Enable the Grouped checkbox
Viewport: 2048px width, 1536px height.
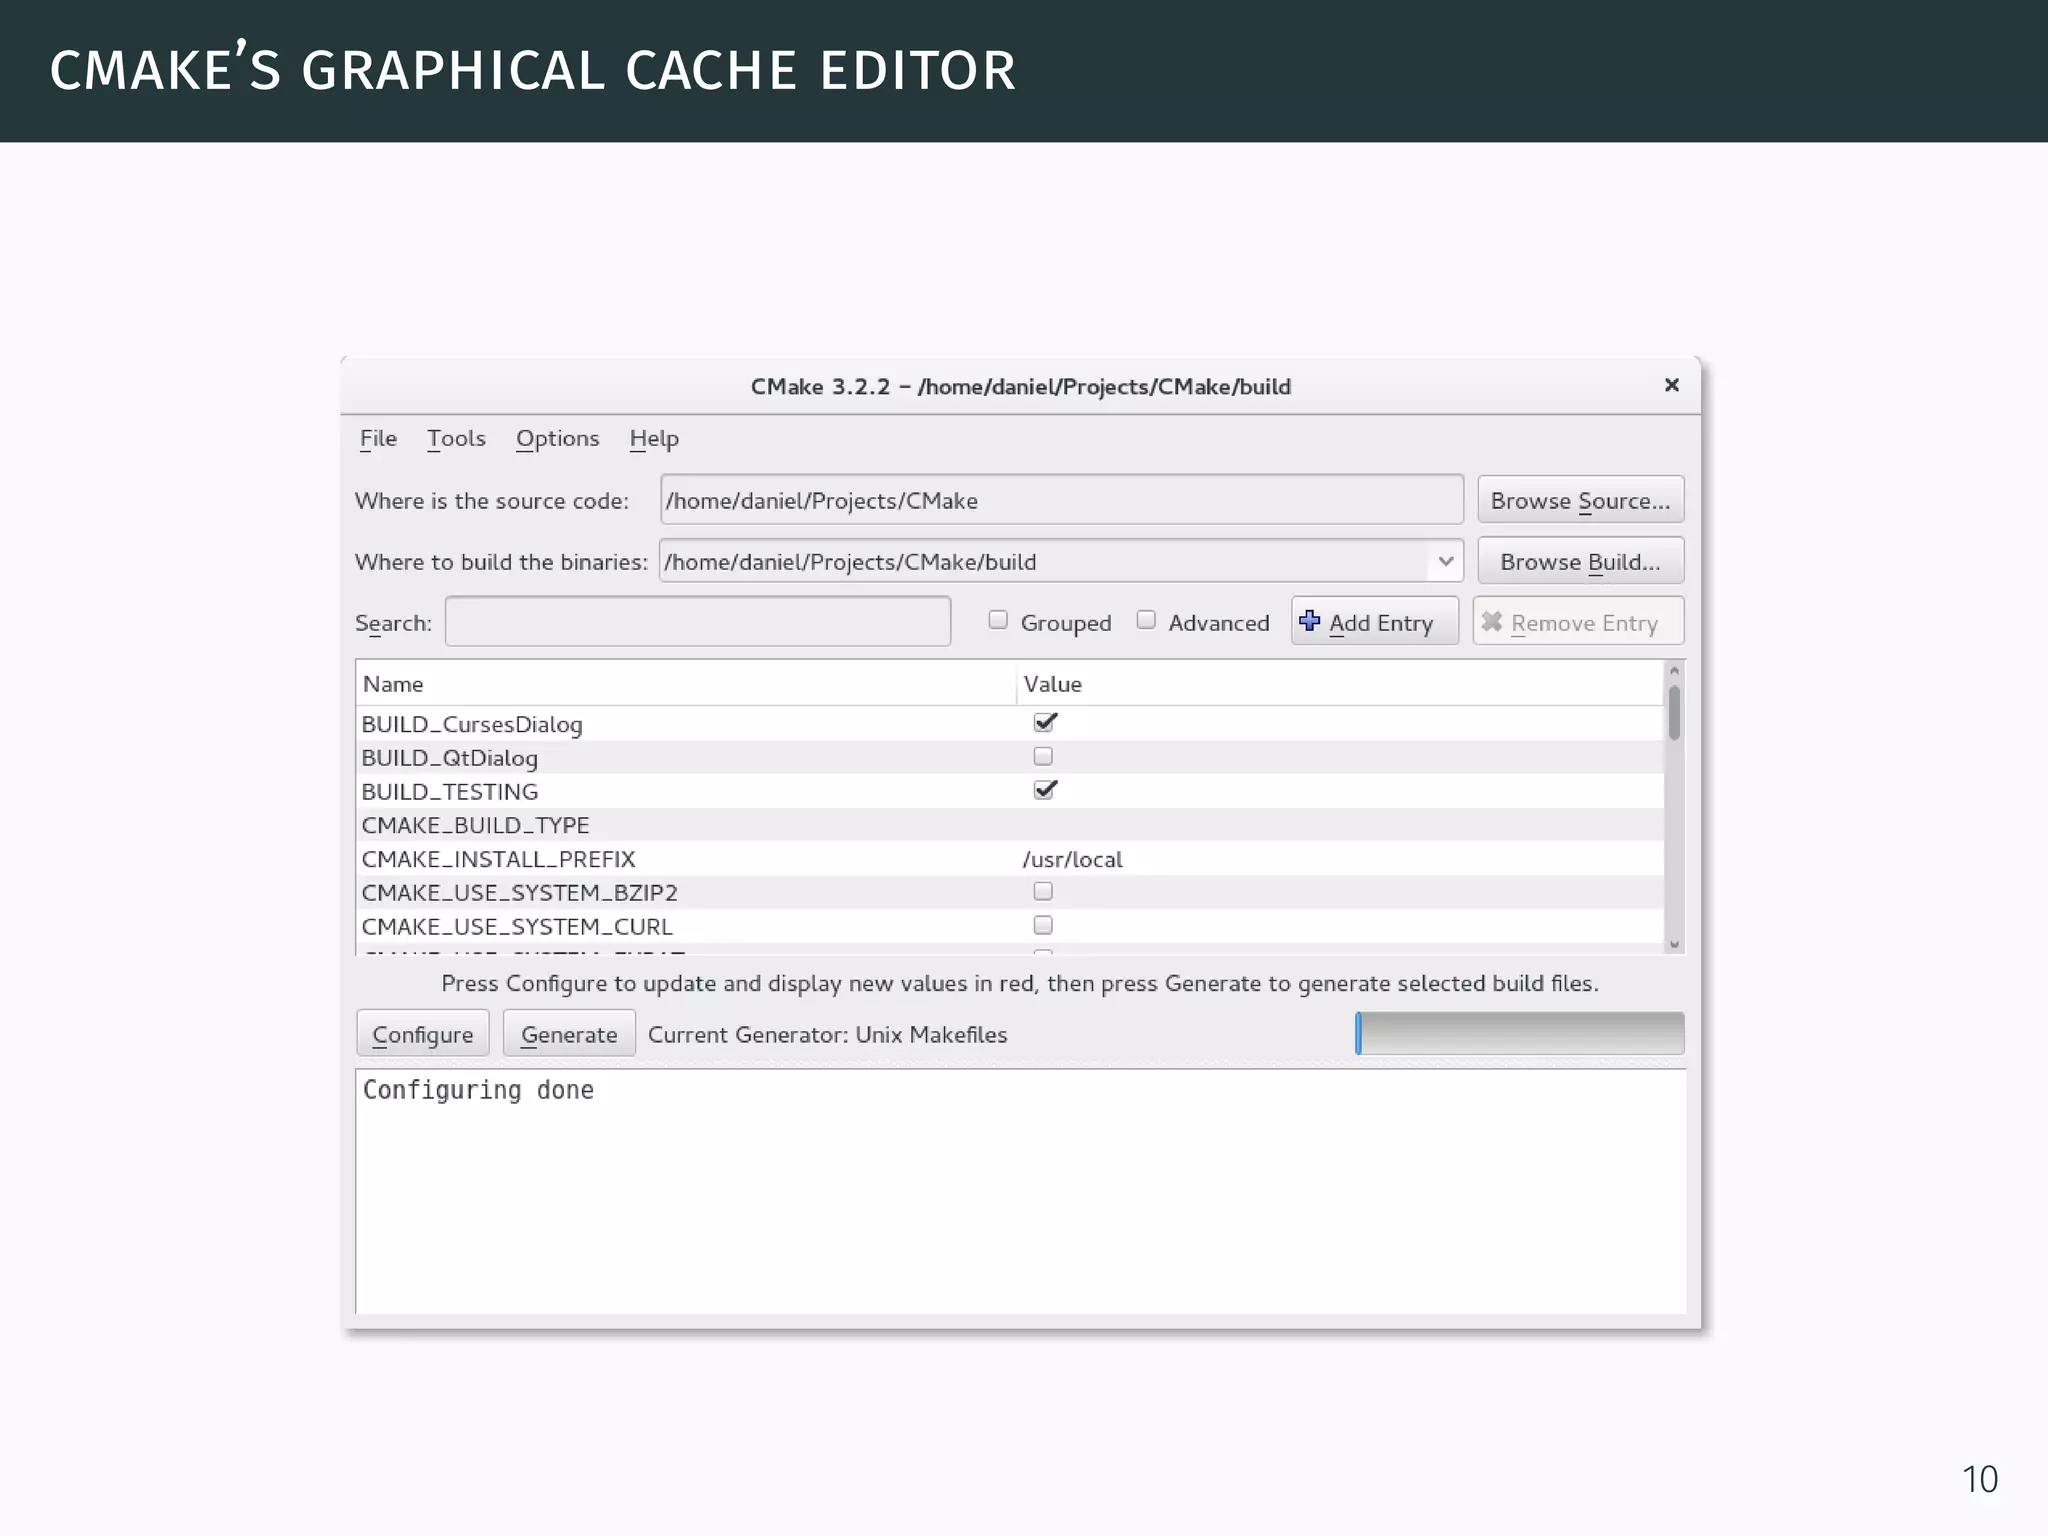998,620
